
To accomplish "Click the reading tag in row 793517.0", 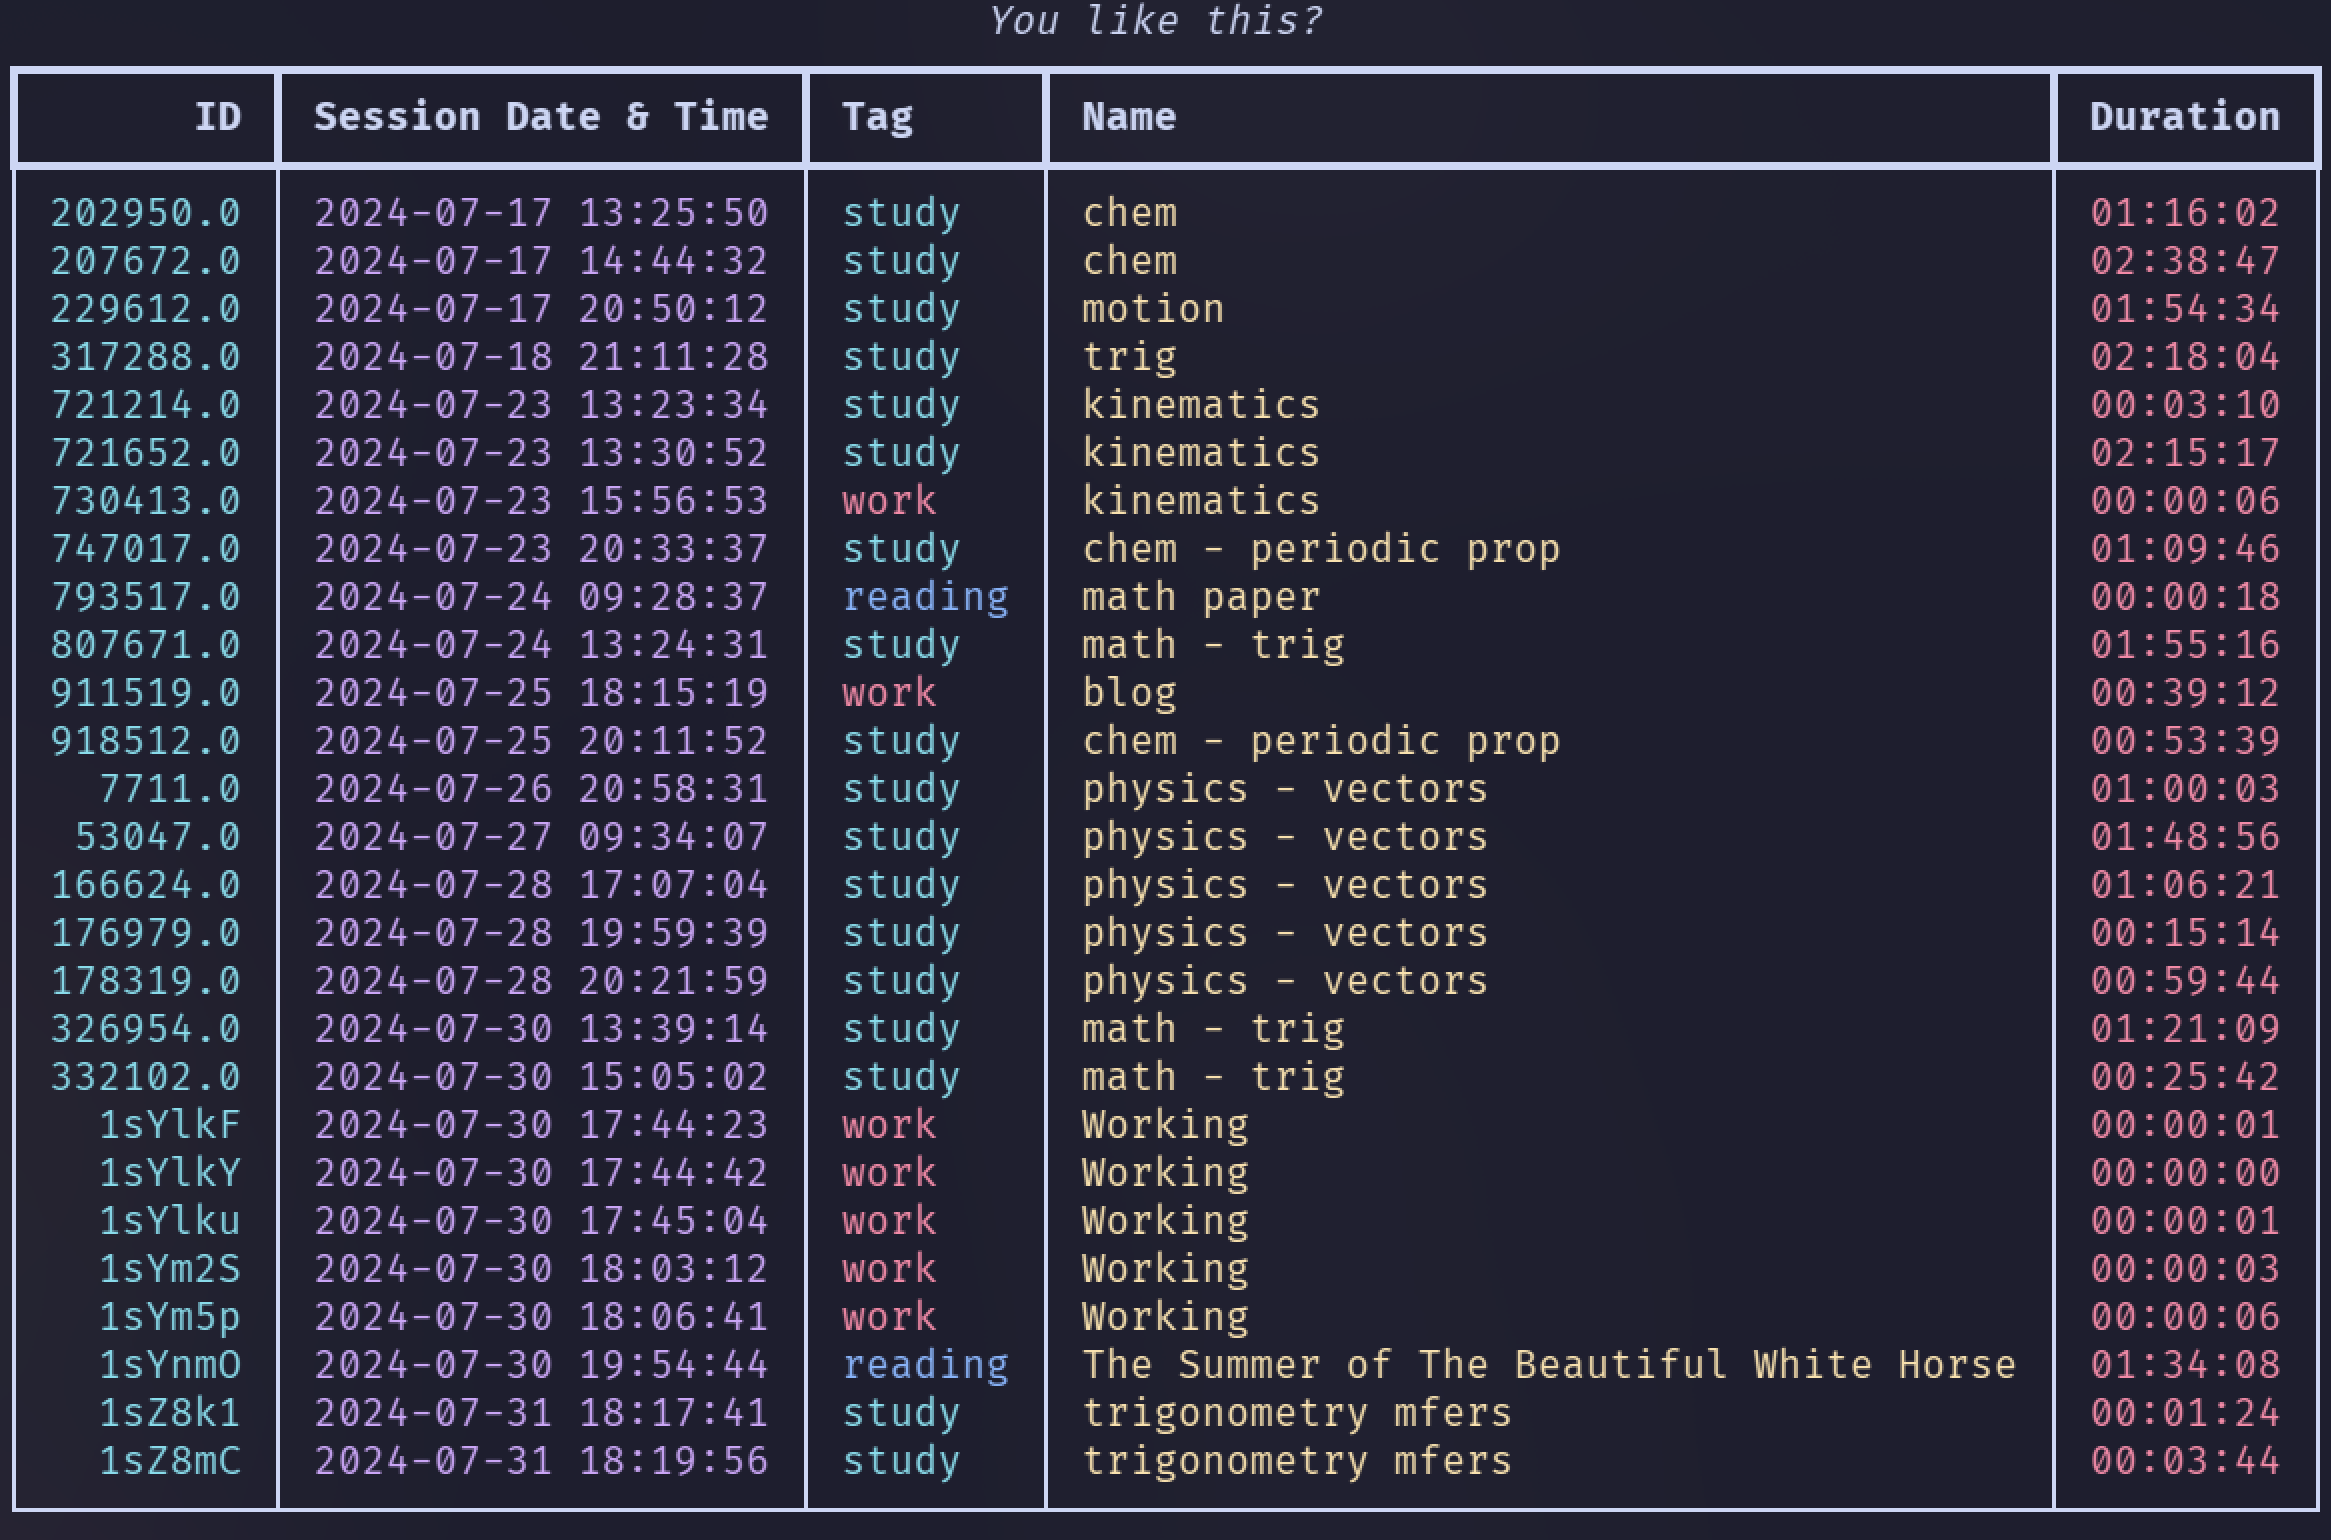I will click(x=925, y=597).
